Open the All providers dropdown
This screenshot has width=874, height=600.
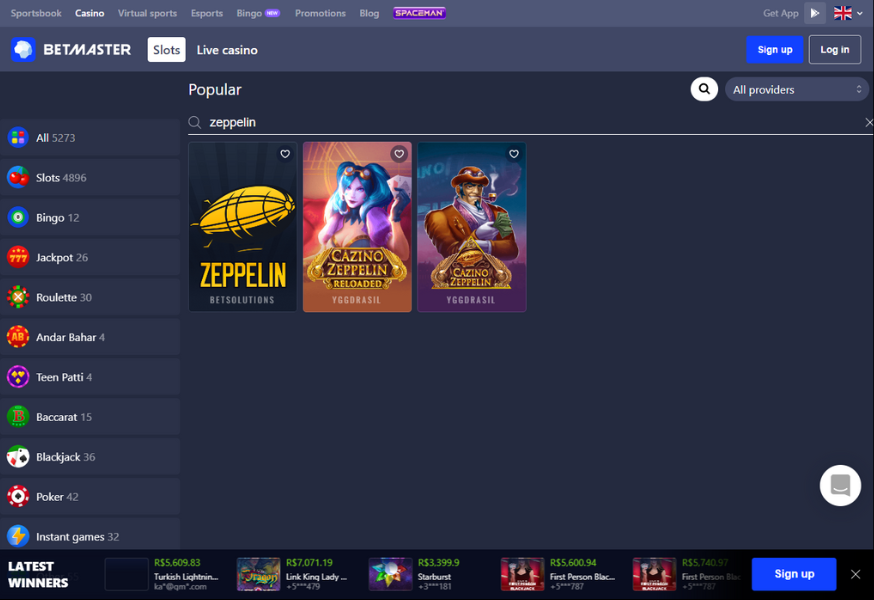pos(797,89)
